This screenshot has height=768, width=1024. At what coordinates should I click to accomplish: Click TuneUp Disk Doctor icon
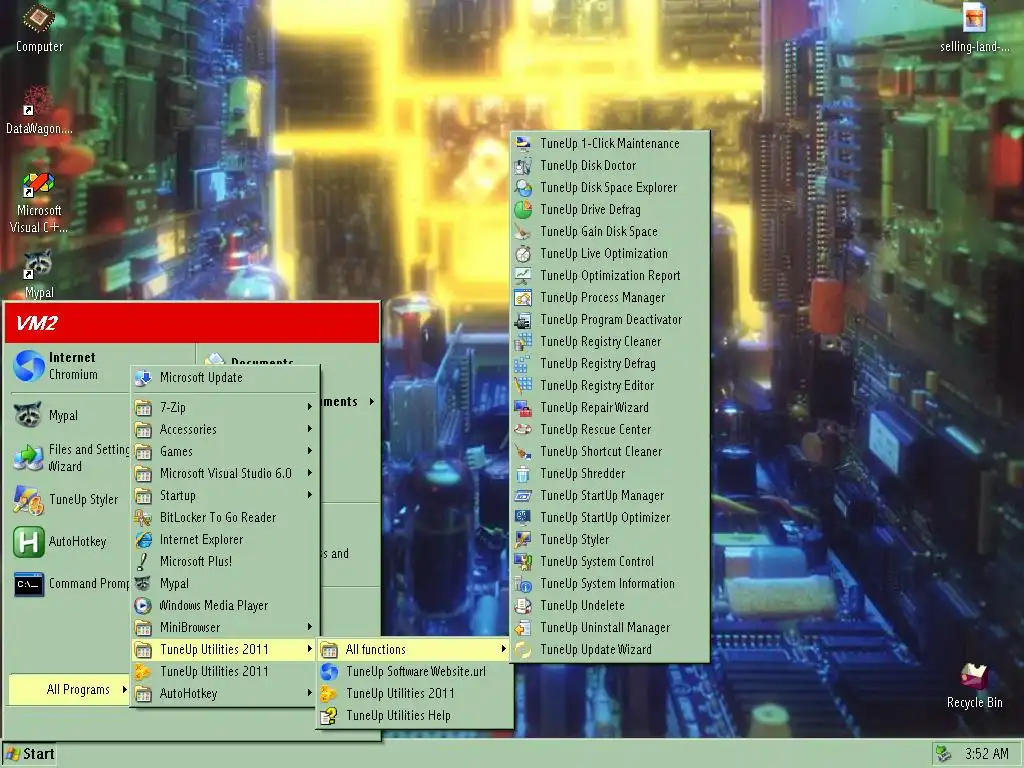pos(523,166)
